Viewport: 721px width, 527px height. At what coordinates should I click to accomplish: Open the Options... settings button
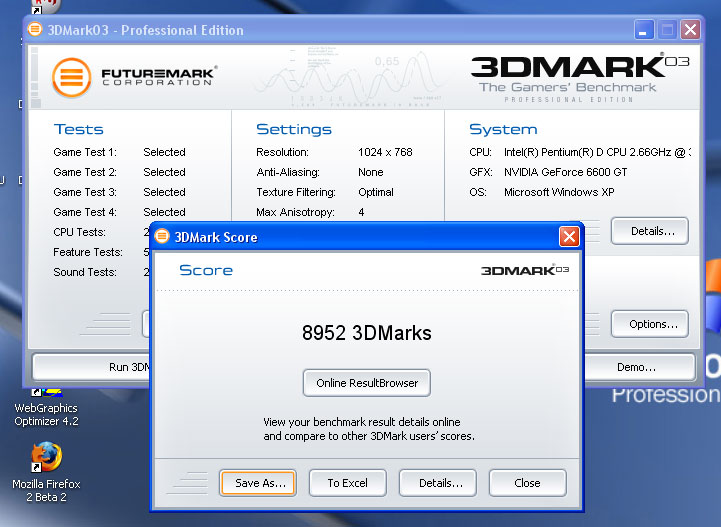tap(651, 324)
